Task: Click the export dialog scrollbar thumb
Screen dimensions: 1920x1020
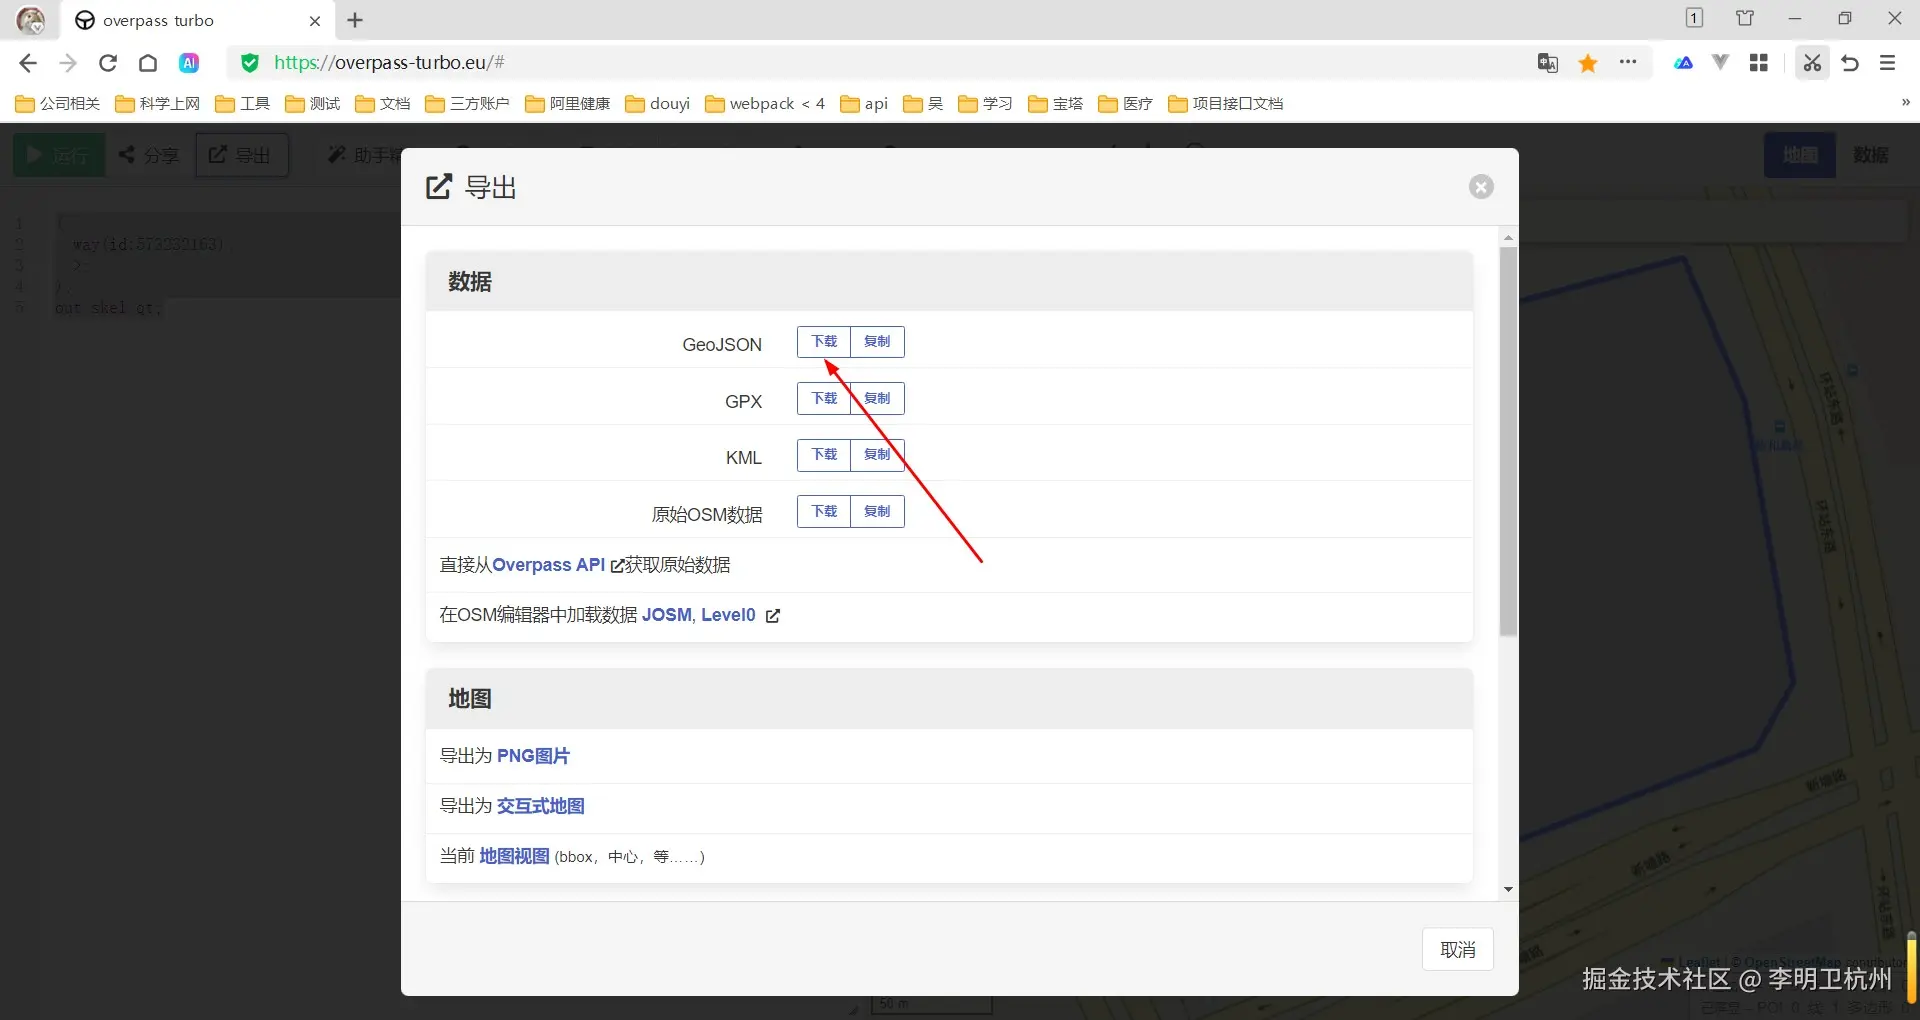Action: coord(1508,441)
